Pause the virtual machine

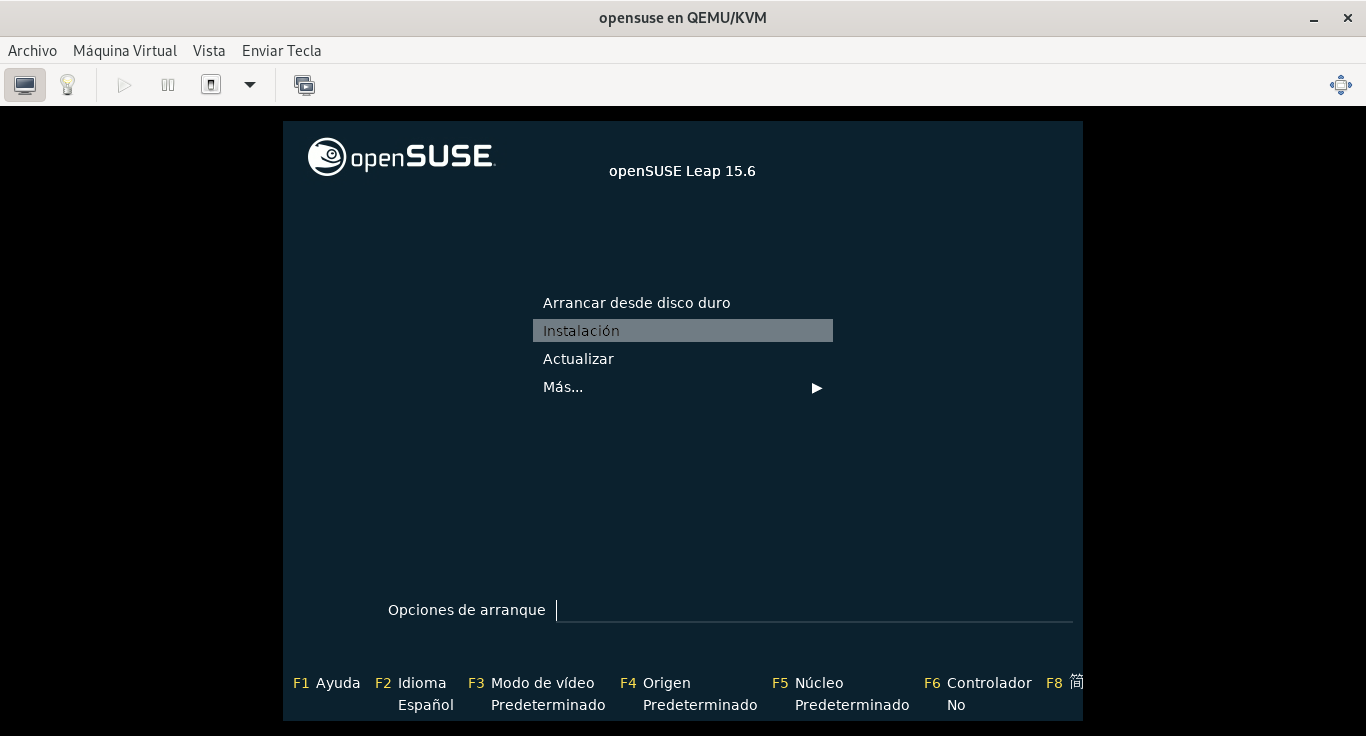coord(168,85)
